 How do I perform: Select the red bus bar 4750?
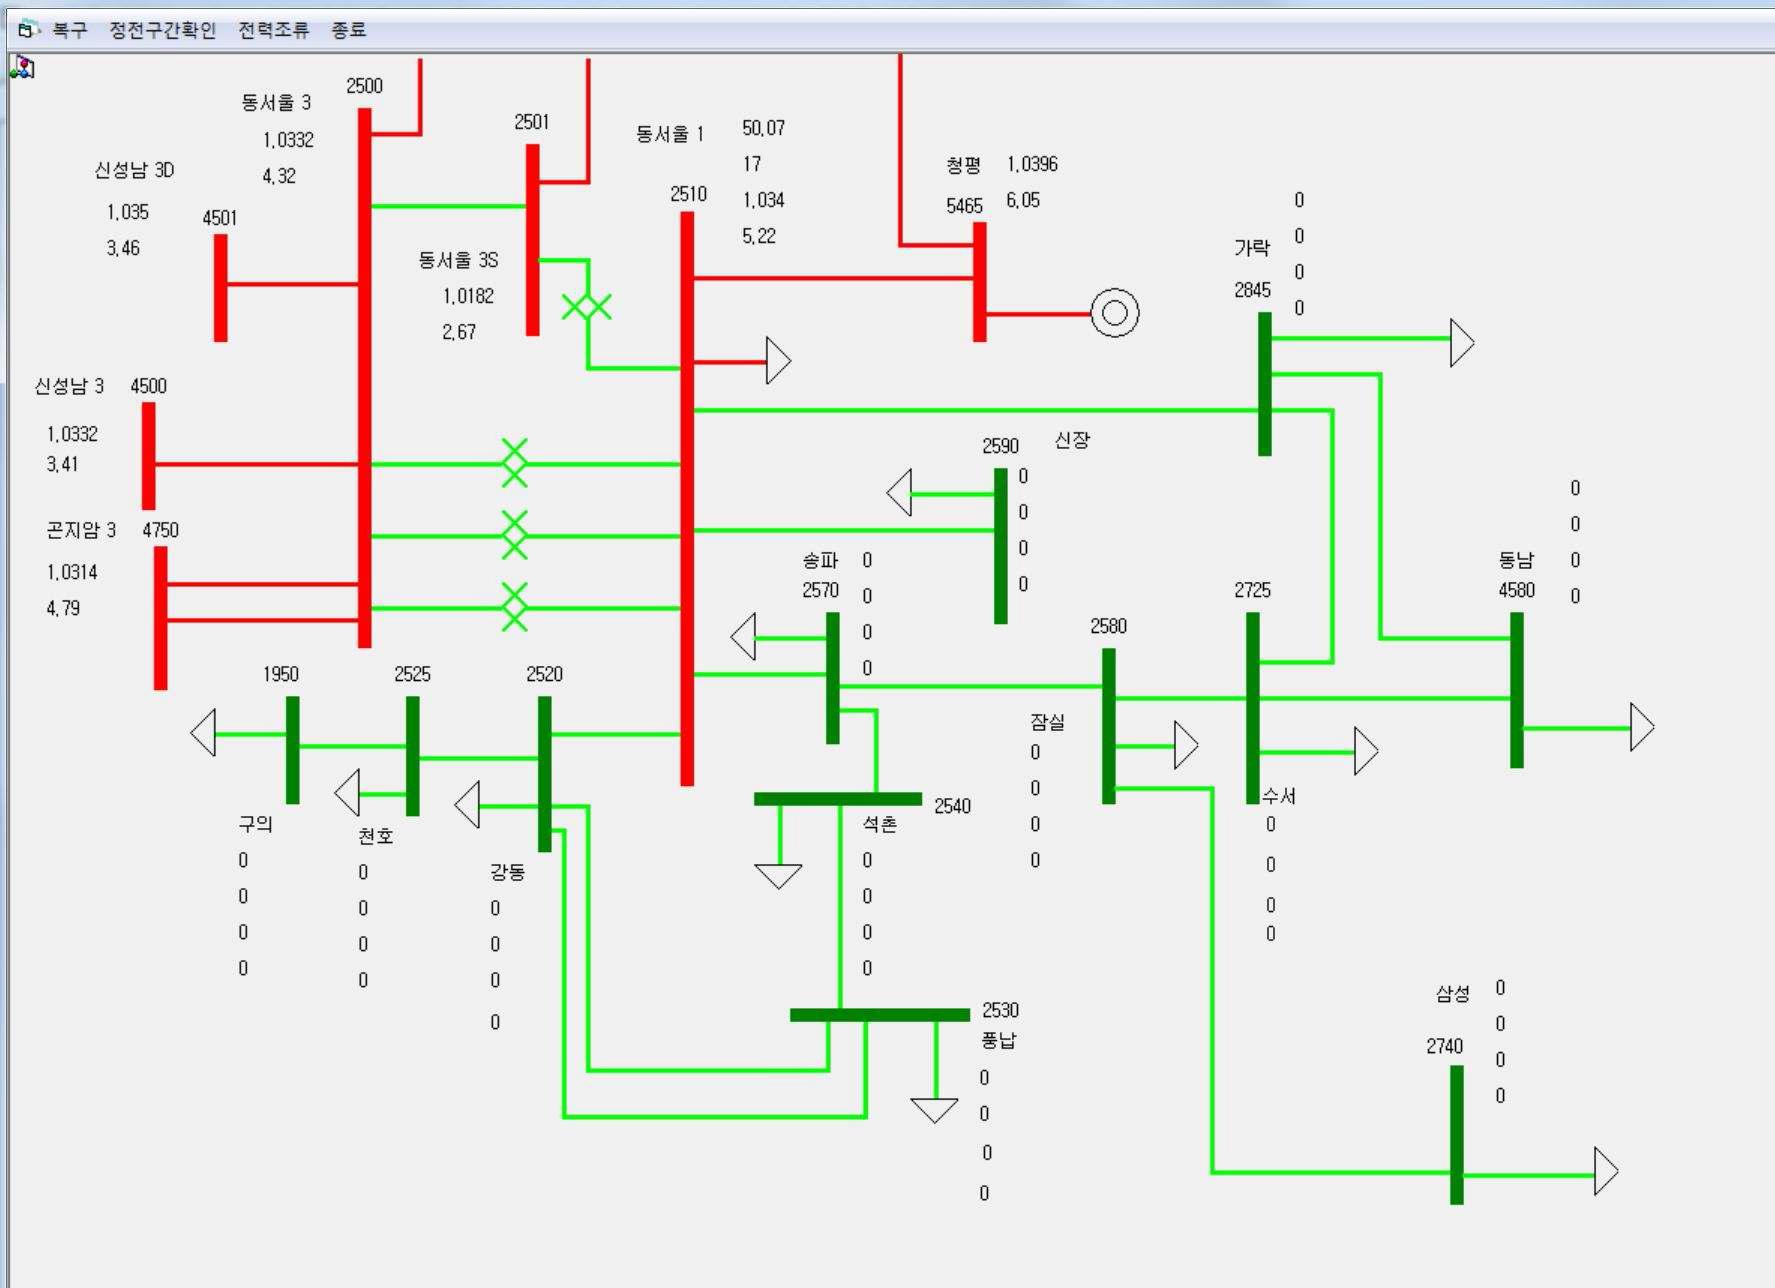coord(161,618)
